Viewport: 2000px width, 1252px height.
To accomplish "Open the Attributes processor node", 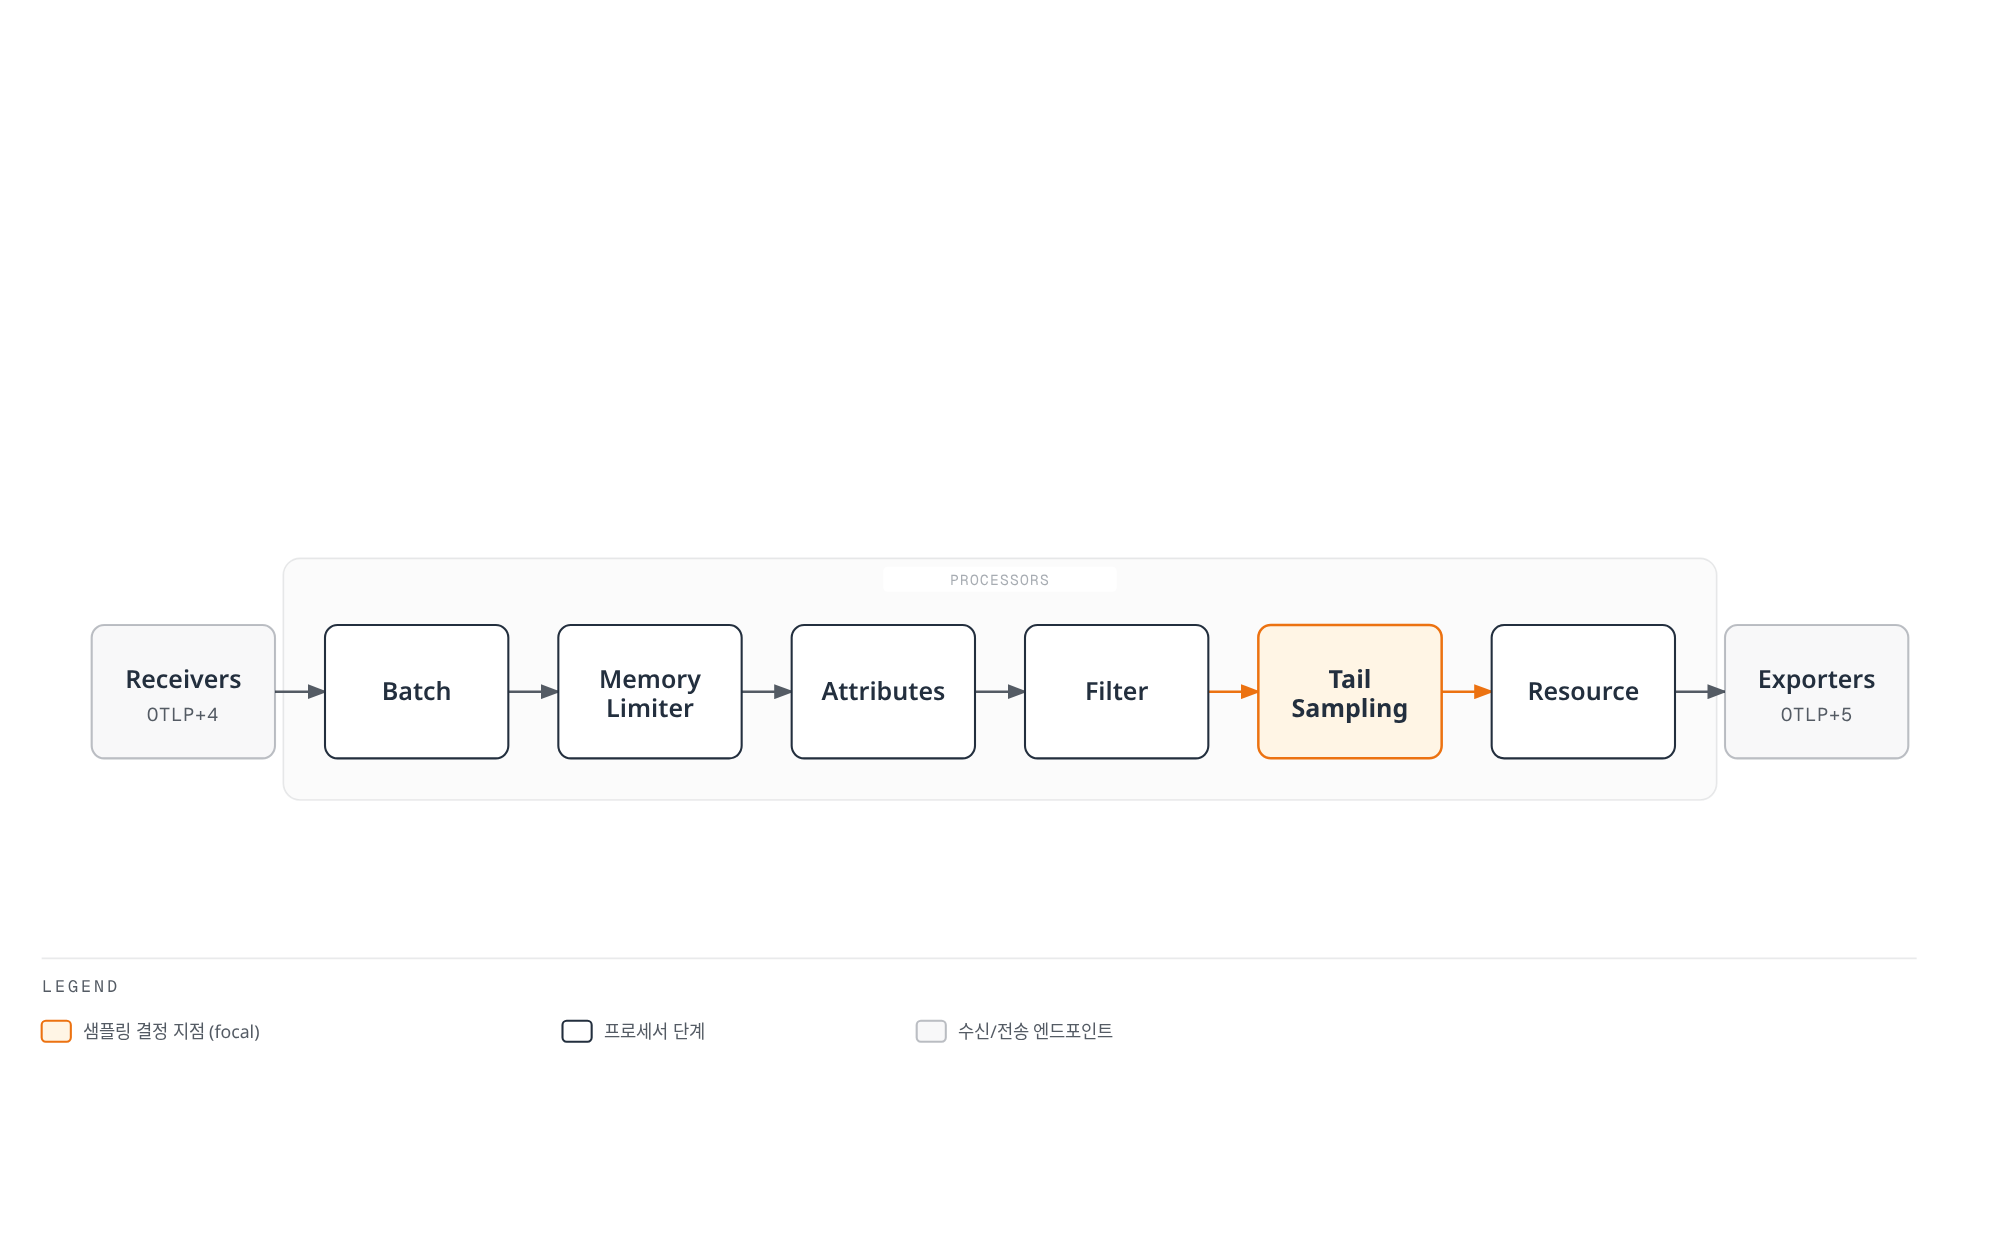I will pyautogui.click(x=883, y=692).
